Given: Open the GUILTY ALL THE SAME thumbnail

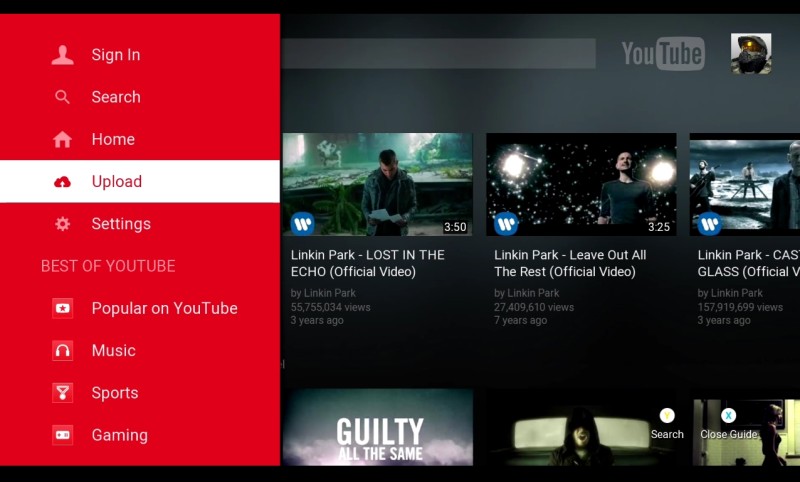Looking at the screenshot, I should [x=378, y=427].
